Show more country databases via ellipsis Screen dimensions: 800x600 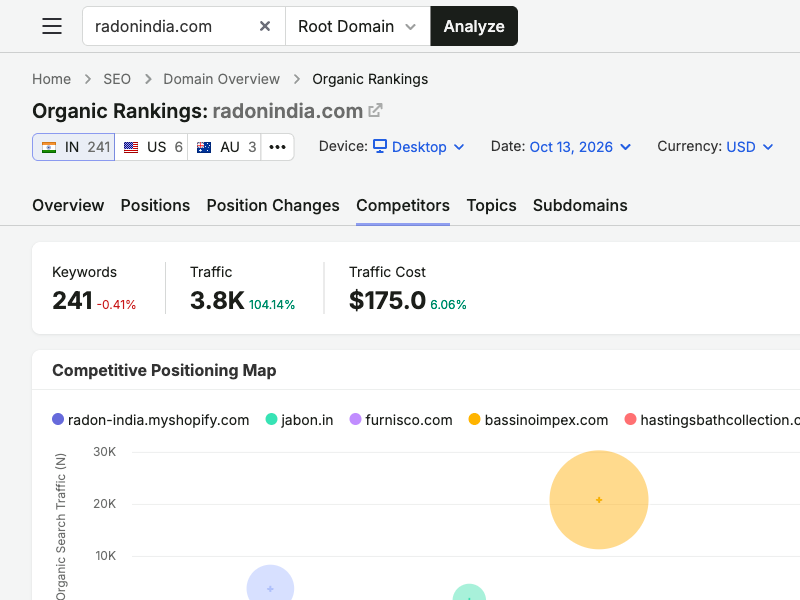coord(278,147)
